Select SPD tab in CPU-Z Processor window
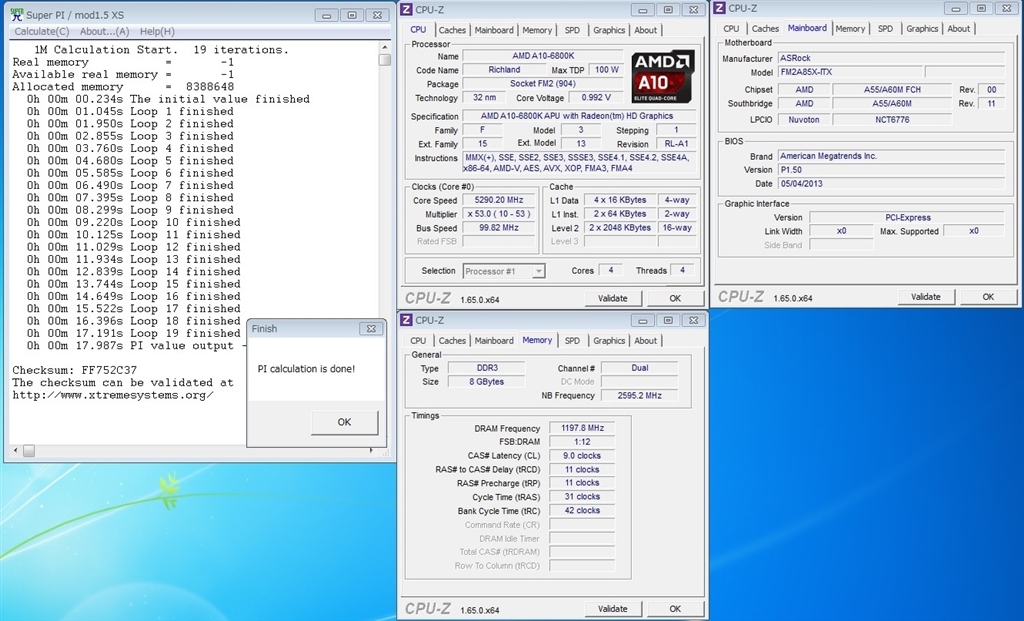 572,30
